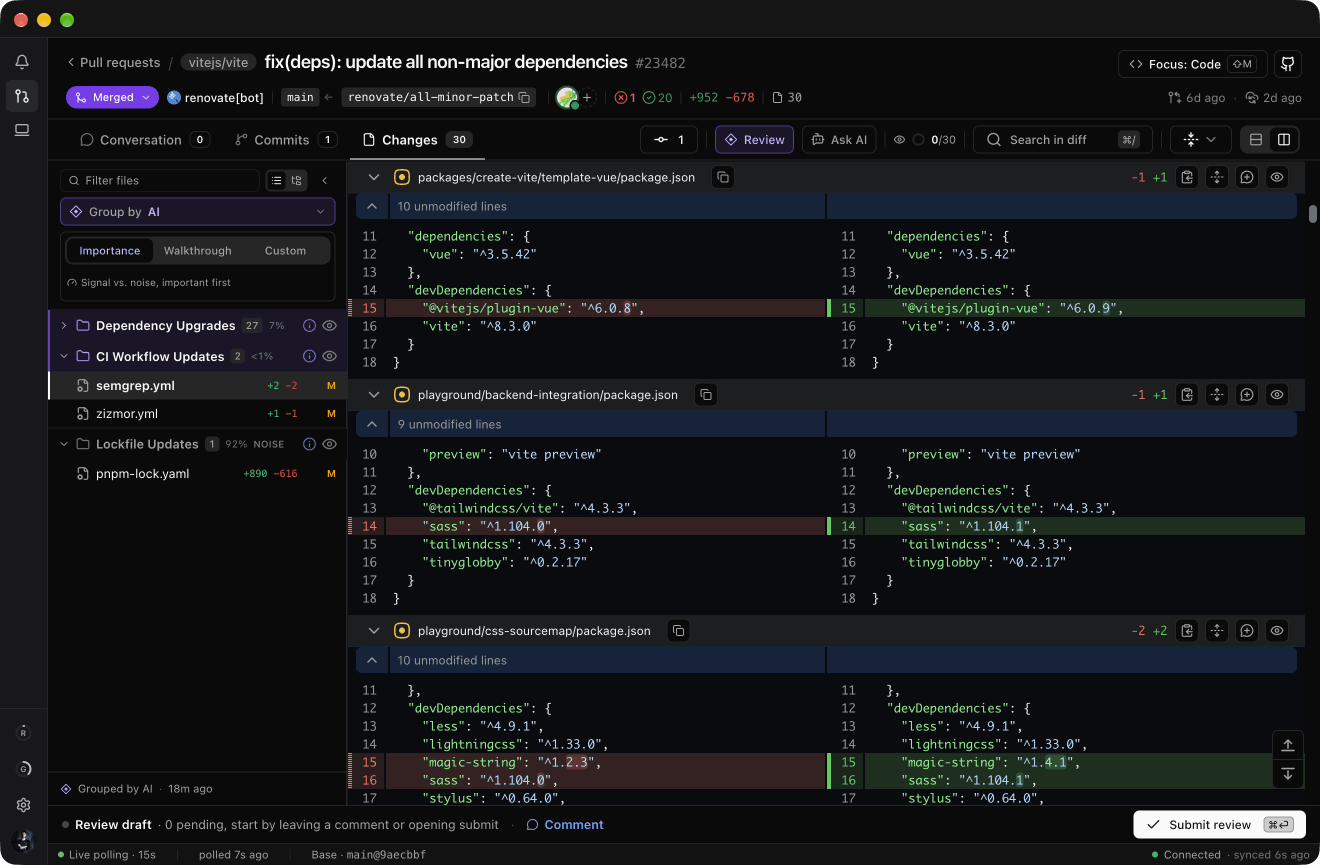Open the notifications bell in the sidebar
This screenshot has width=1320, height=865.
click(22, 62)
